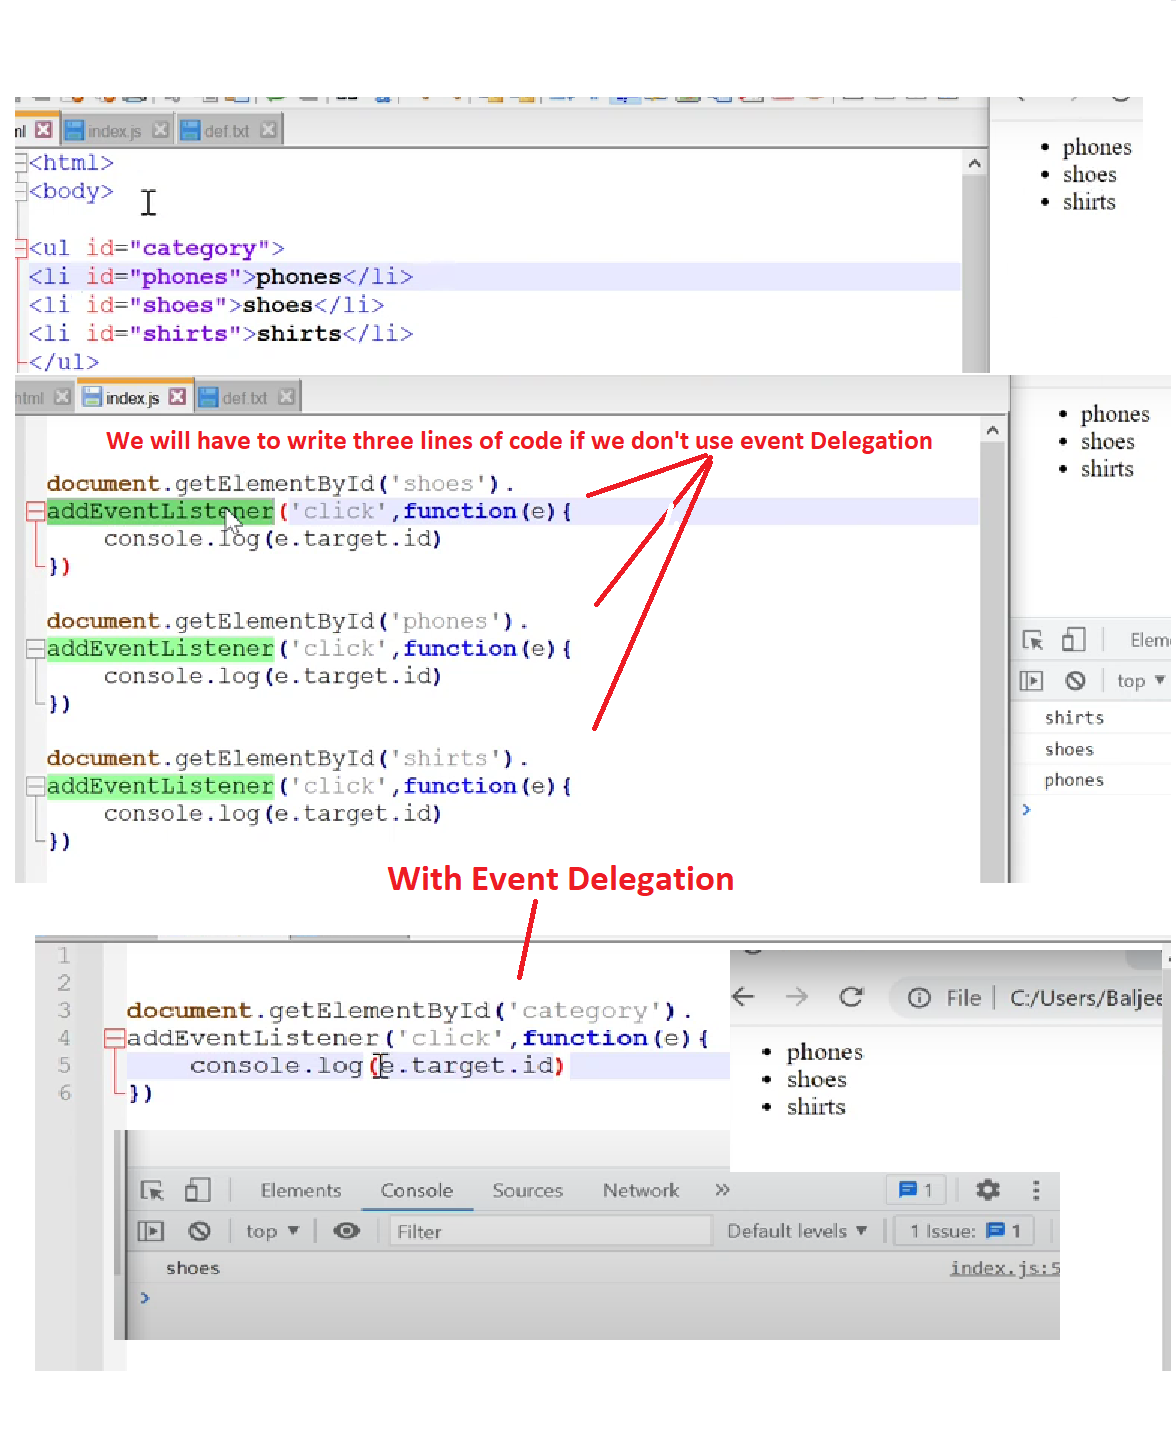Switch to the Network tab
The height and width of the screenshot is (1440, 1176).
tap(640, 1190)
